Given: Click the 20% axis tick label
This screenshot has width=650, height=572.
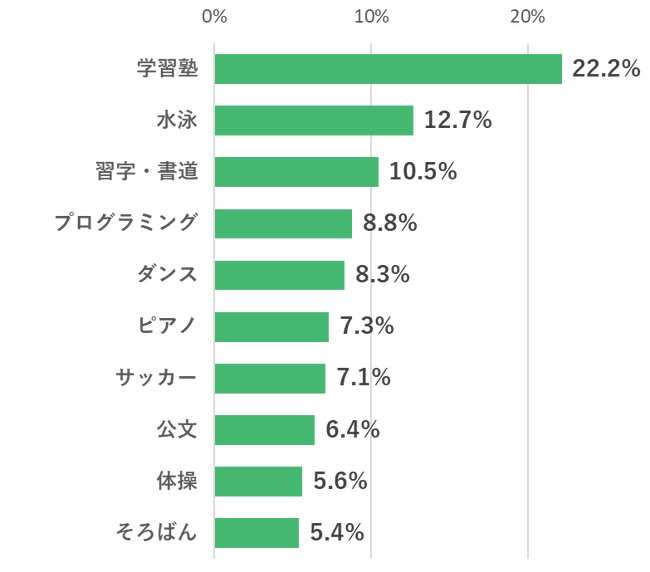Looking at the screenshot, I should (528, 17).
